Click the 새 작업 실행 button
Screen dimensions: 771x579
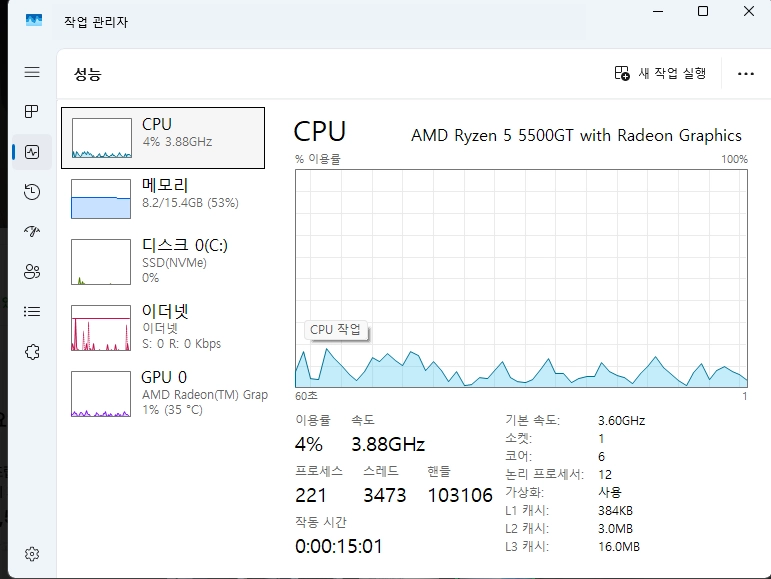tap(660, 73)
